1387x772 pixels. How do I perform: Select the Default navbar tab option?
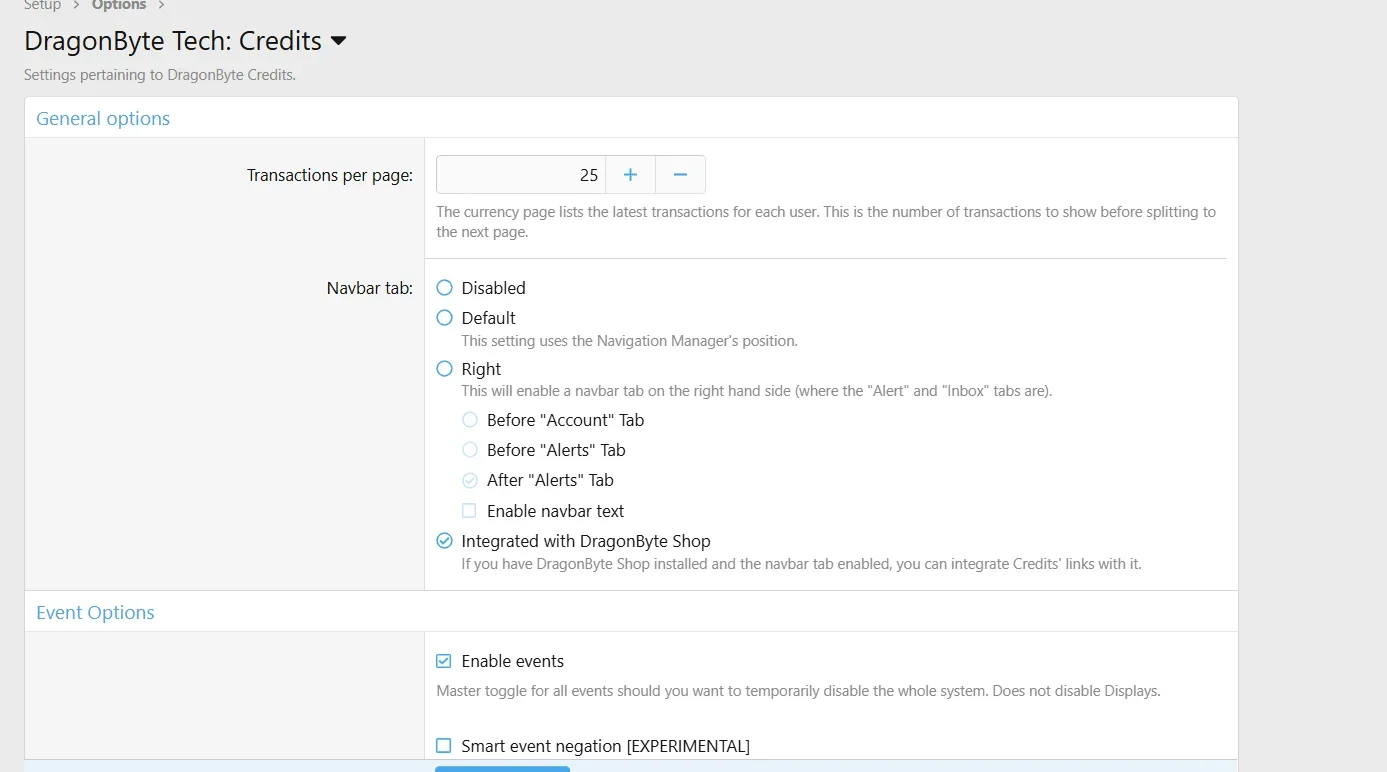click(x=445, y=318)
